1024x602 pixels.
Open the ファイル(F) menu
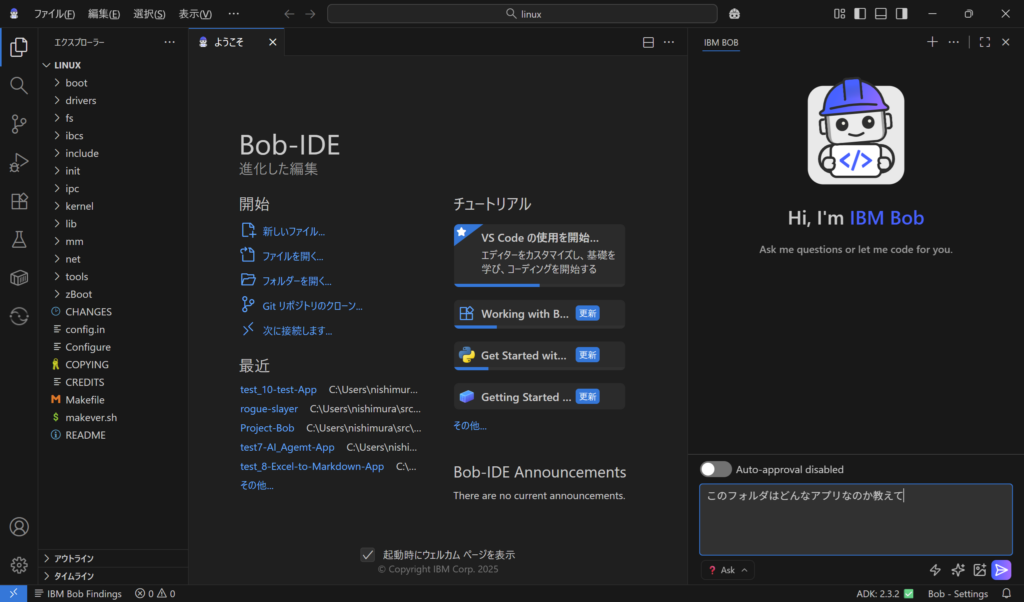point(54,14)
